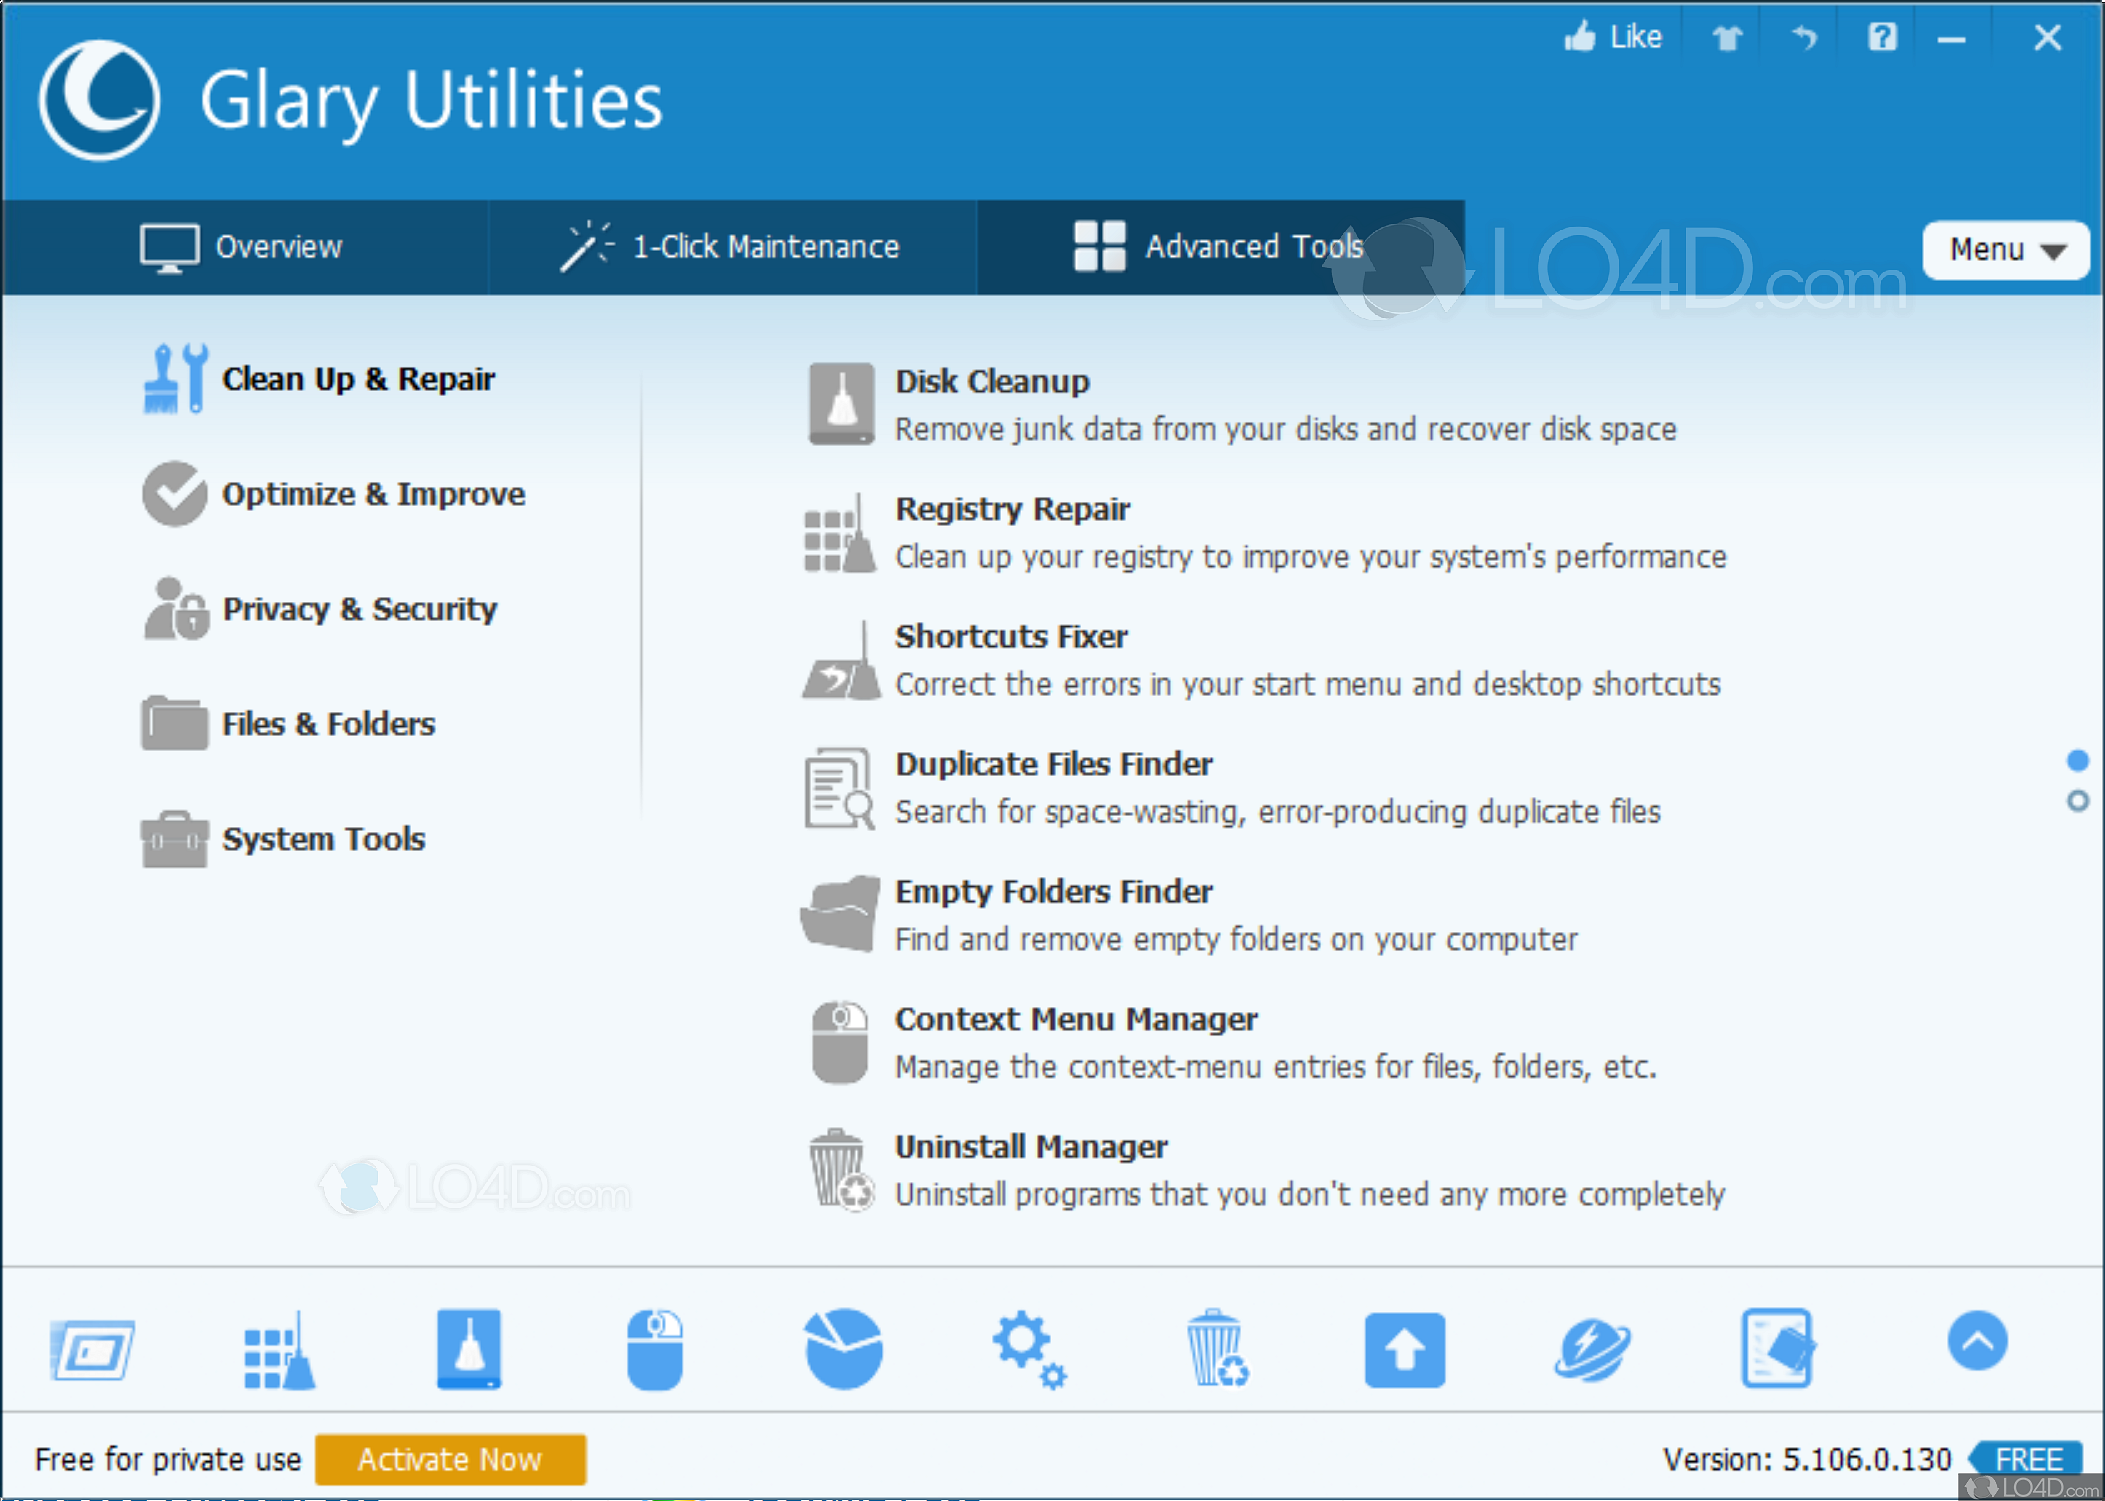This screenshot has height=1501, width=2105.
Task: Launch Registry Repair
Action: pos(1012,509)
